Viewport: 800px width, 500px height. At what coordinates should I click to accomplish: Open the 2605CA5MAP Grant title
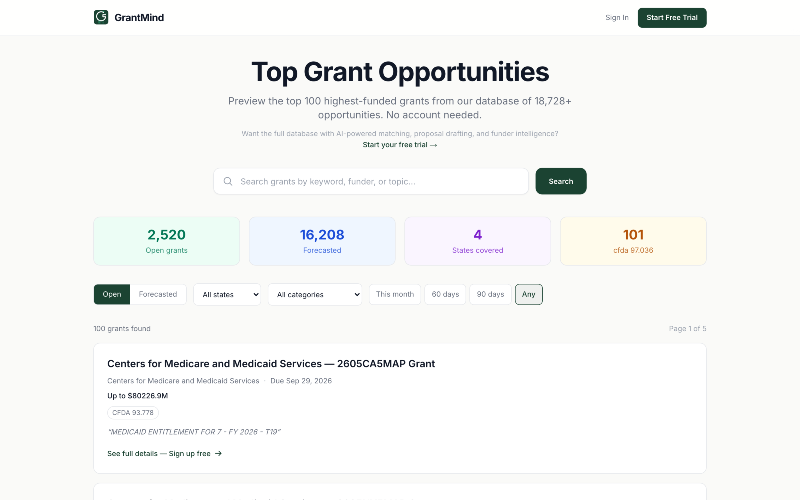click(271, 363)
